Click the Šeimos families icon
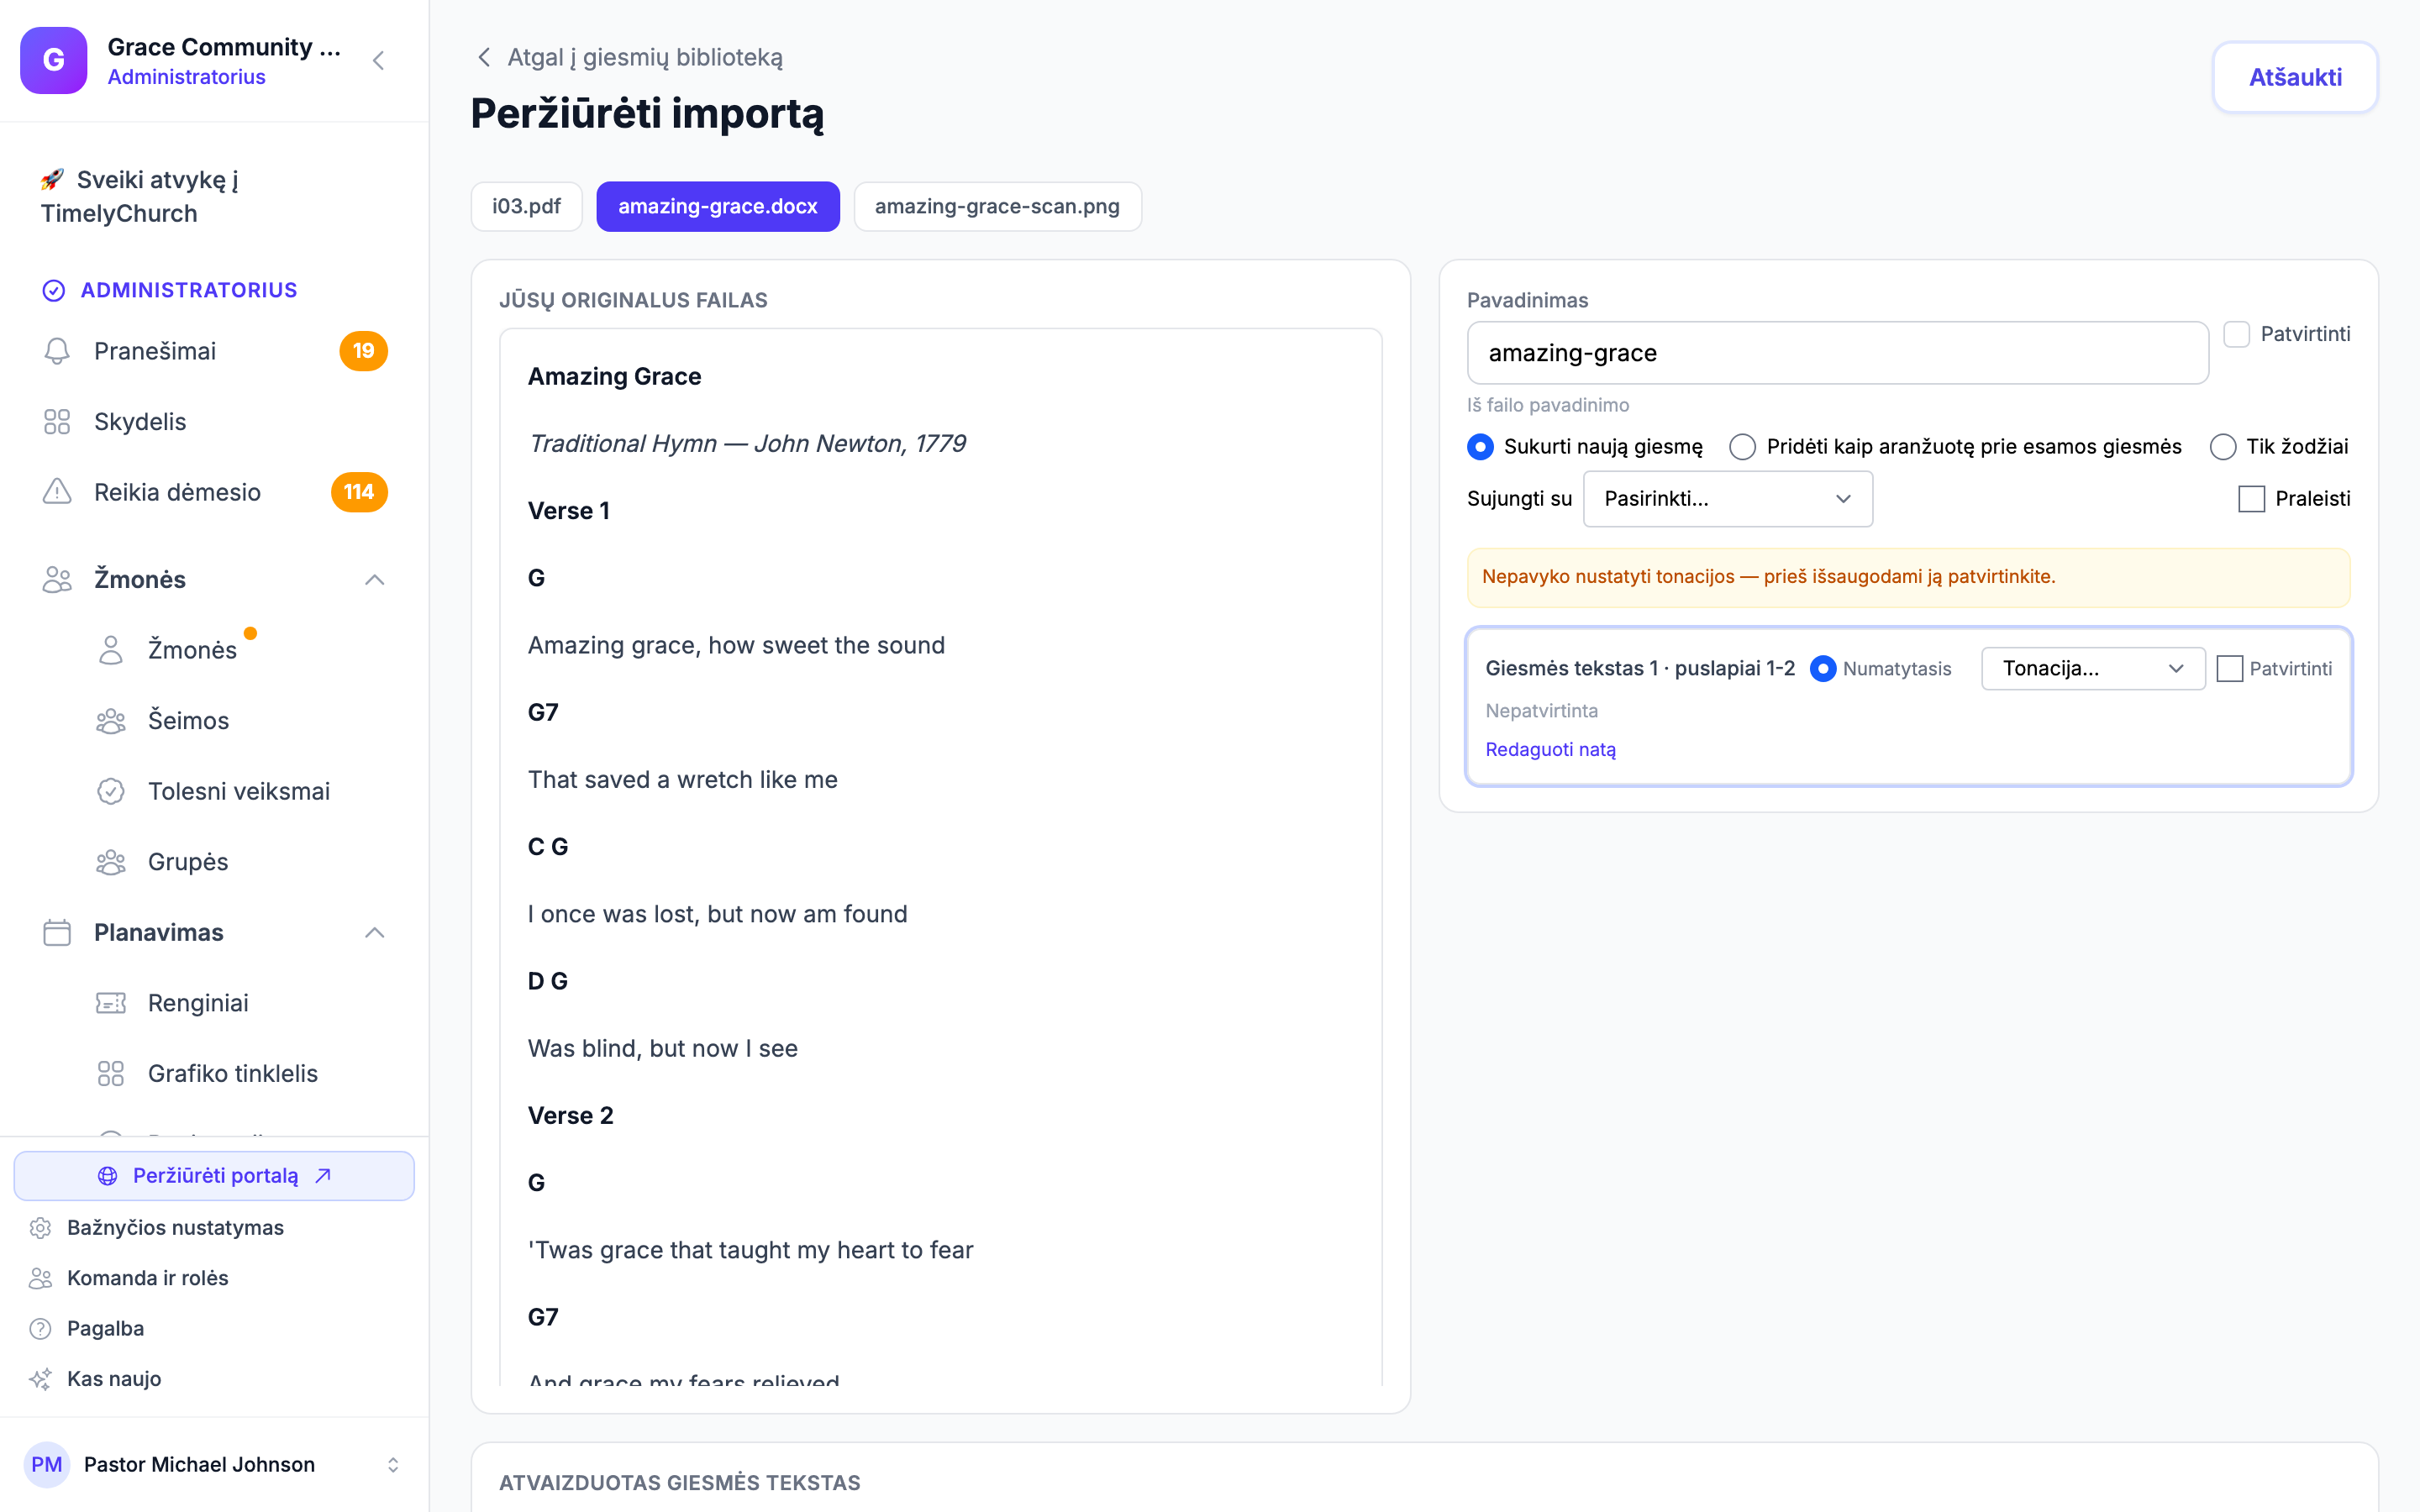2420x1512 pixels. (x=111, y=721)
